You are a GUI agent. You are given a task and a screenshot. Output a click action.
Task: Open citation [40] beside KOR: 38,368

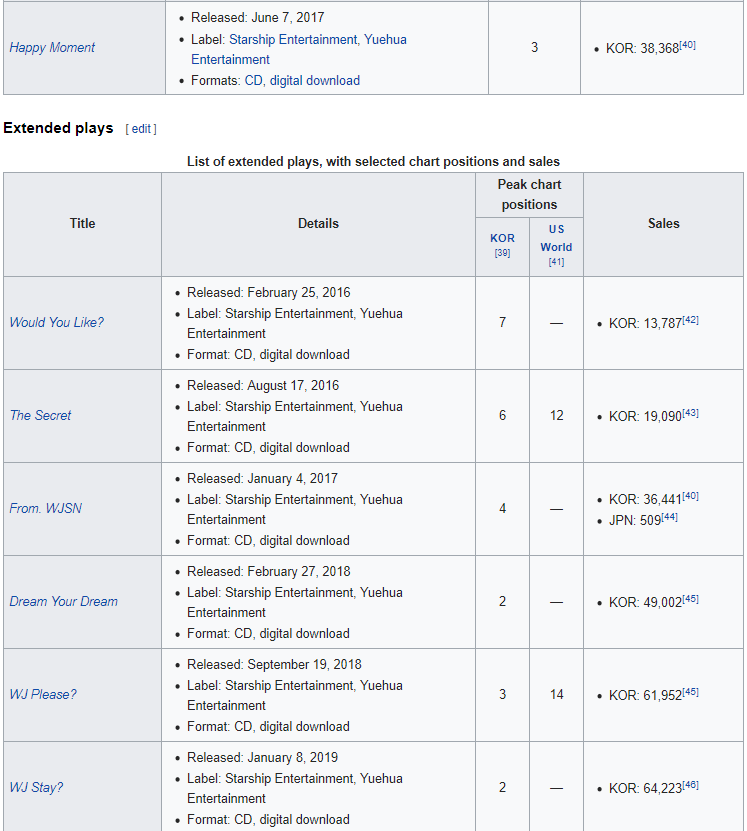(688, 45)
